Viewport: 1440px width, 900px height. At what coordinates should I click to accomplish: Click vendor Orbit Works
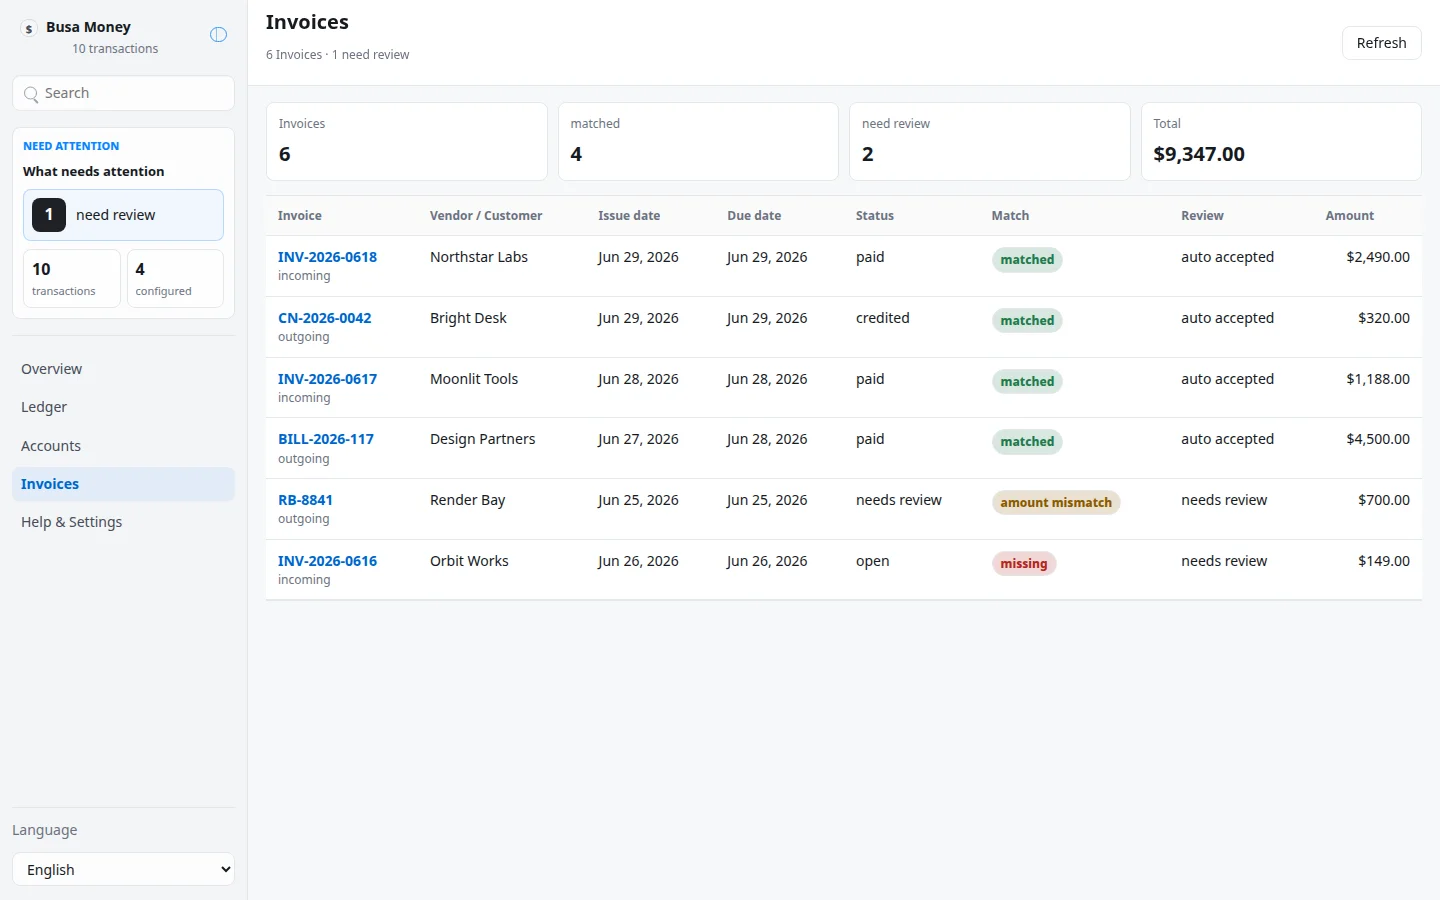(x=469, y=561)
